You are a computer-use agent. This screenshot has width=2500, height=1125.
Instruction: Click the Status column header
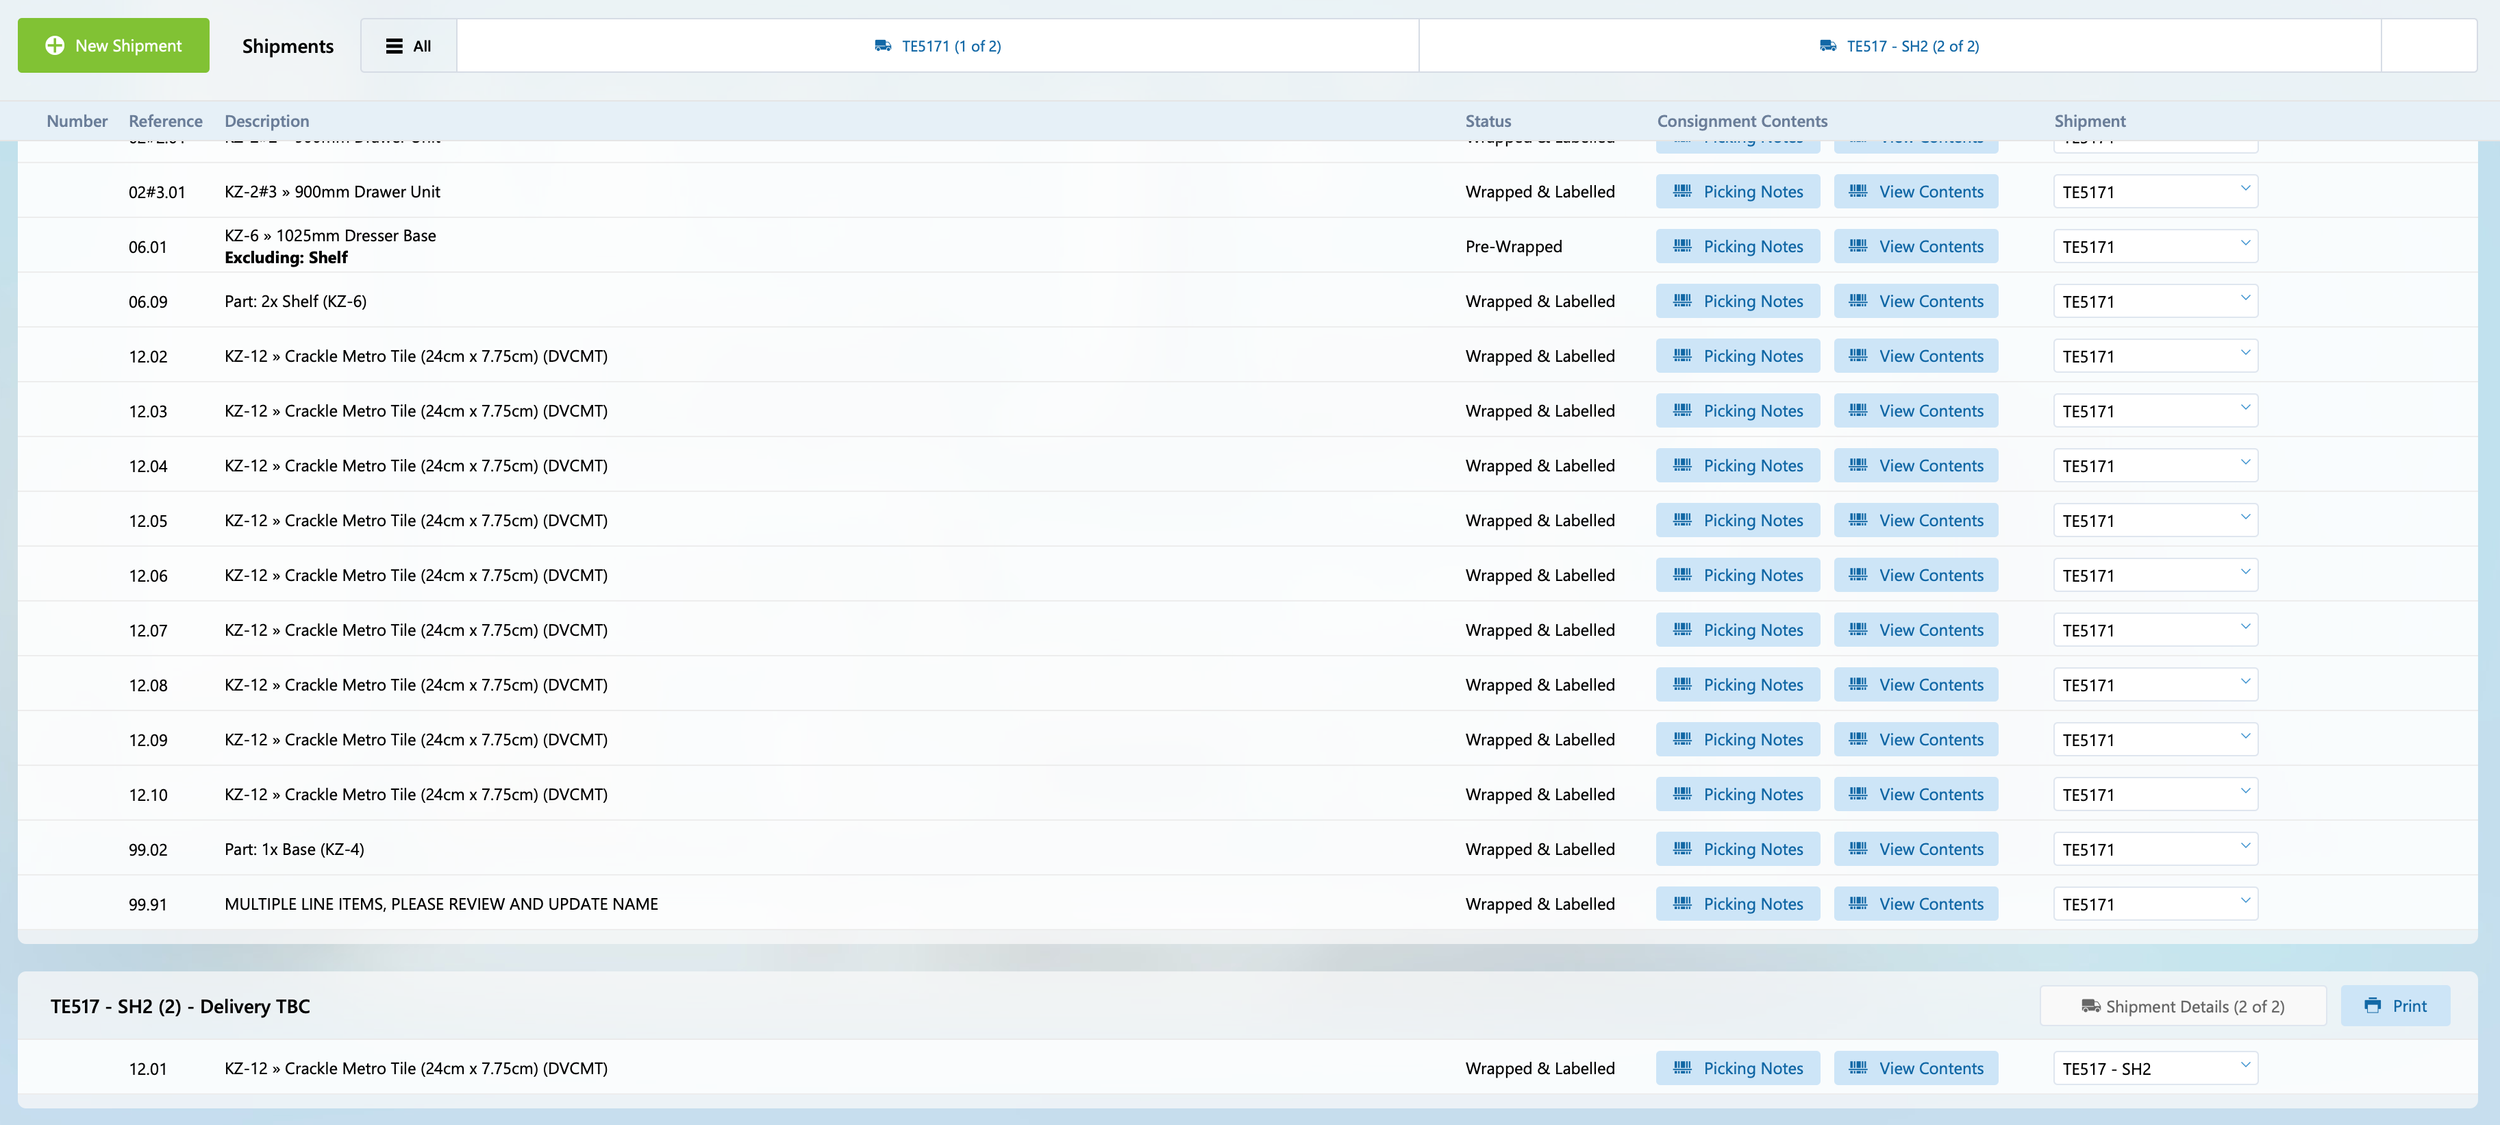1488,121
